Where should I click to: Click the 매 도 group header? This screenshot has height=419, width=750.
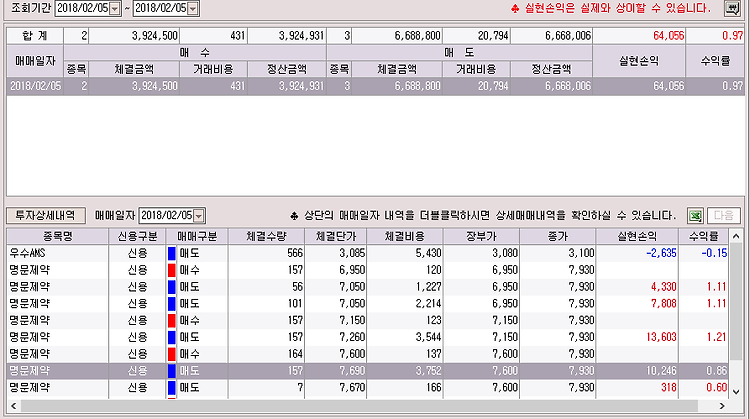[459, 53]
